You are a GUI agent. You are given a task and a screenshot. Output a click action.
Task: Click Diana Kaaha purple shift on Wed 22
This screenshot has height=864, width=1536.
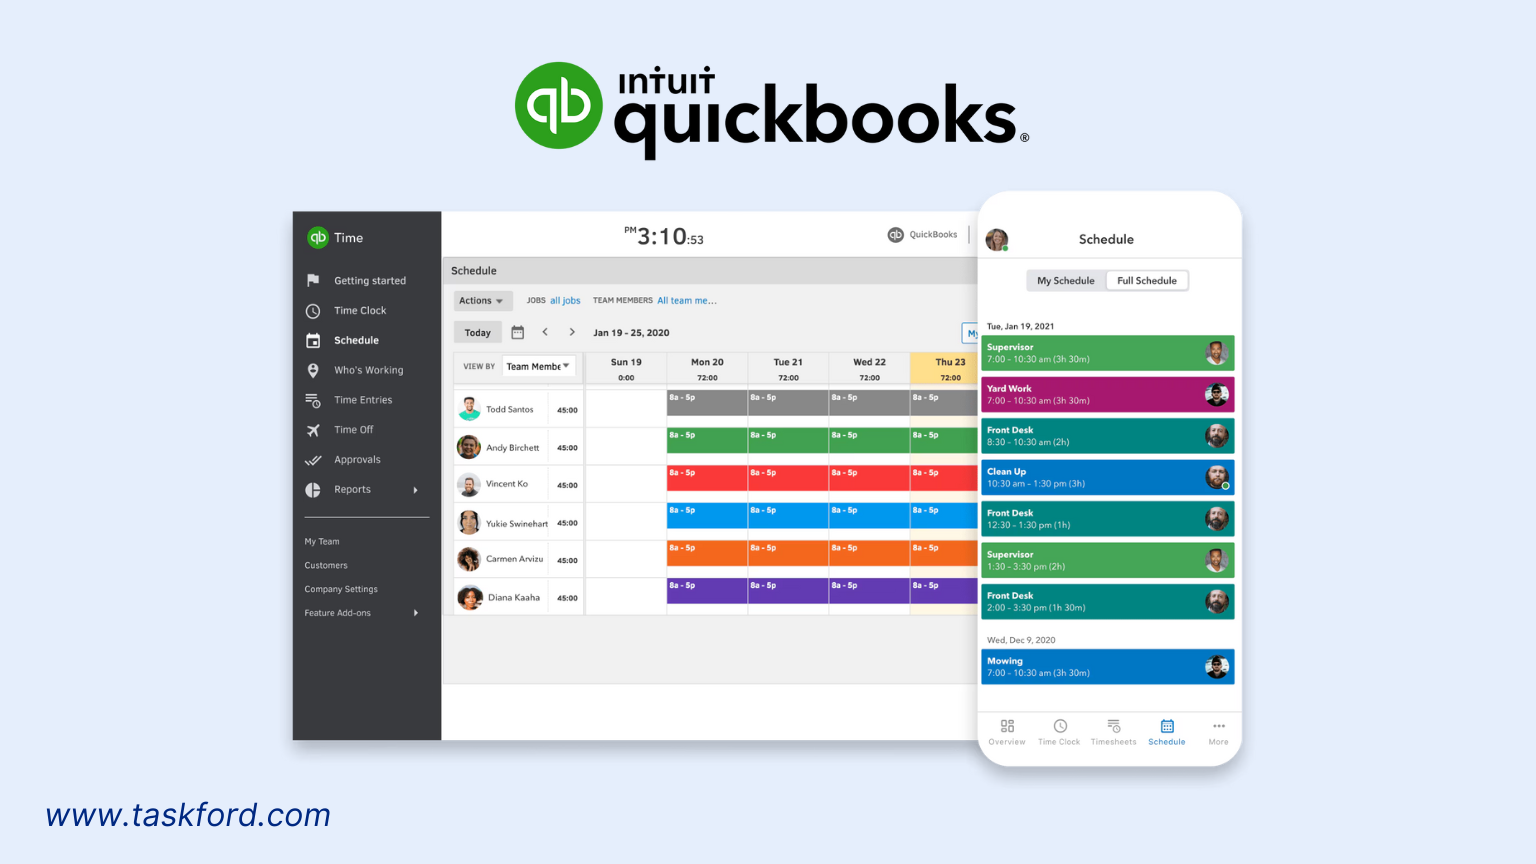click(x=869, y=591)
